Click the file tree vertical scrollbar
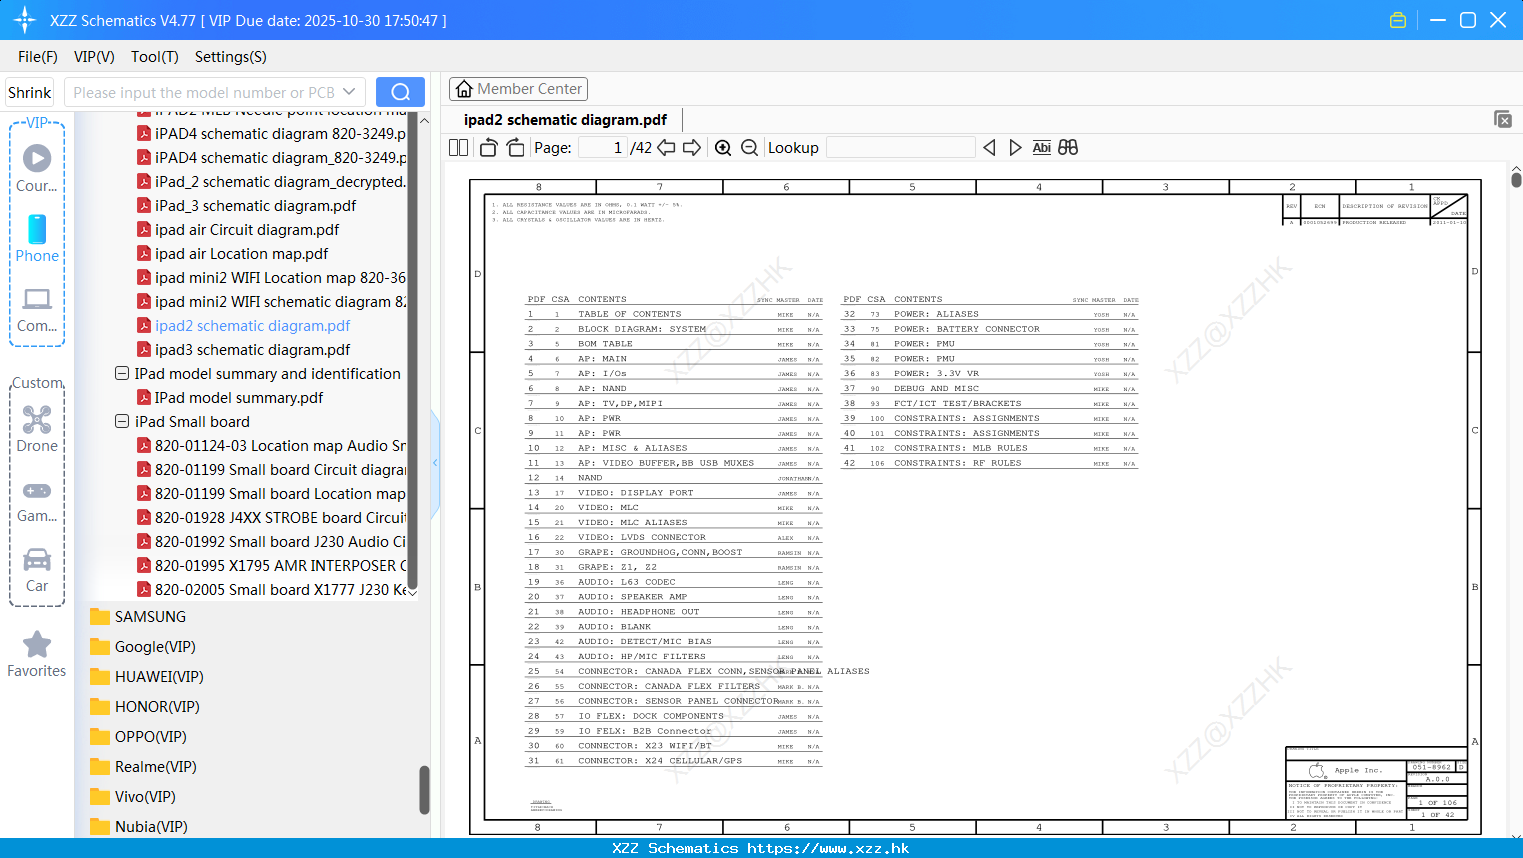Viewport: 1523px width, 858px height. (x=412, y=350)
